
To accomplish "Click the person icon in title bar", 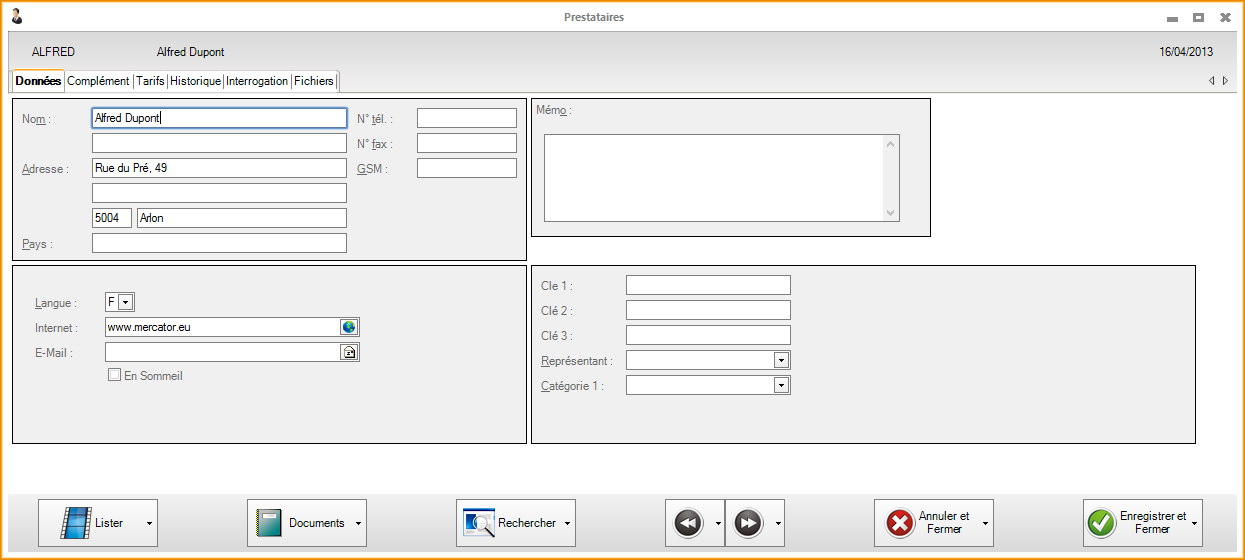I will click(17, 17).
